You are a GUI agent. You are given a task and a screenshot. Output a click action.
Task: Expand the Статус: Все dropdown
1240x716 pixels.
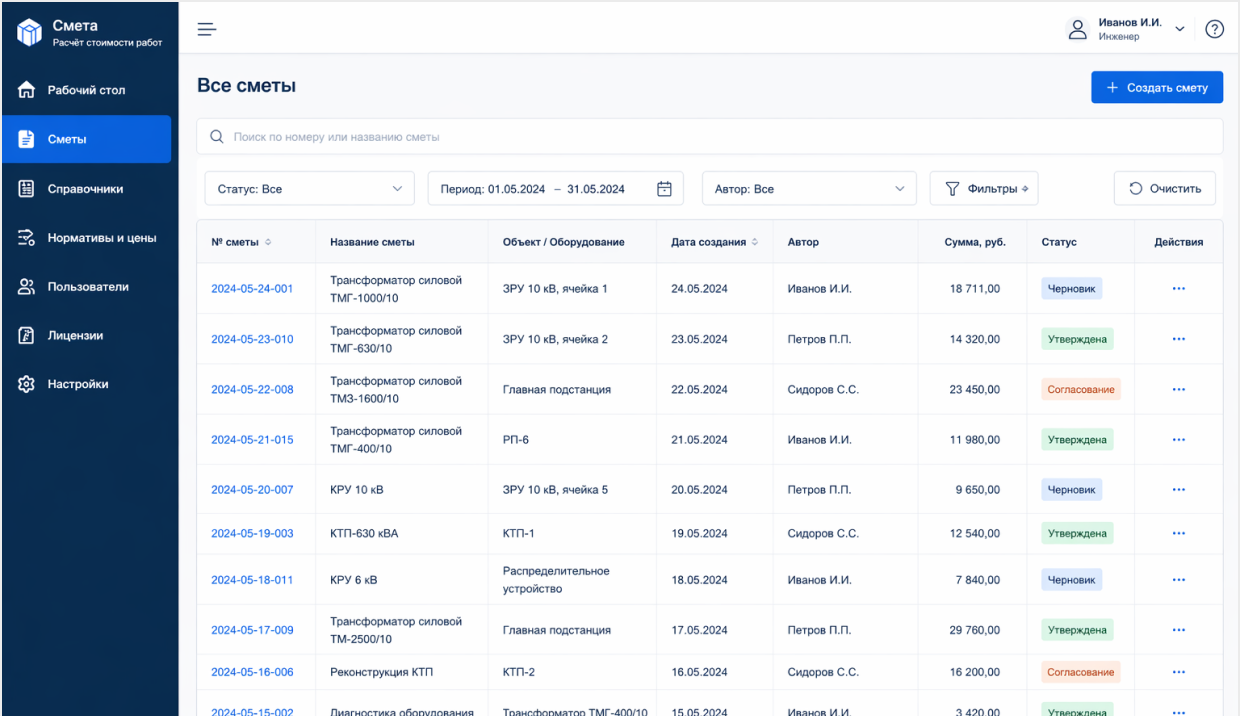point(309,189)
